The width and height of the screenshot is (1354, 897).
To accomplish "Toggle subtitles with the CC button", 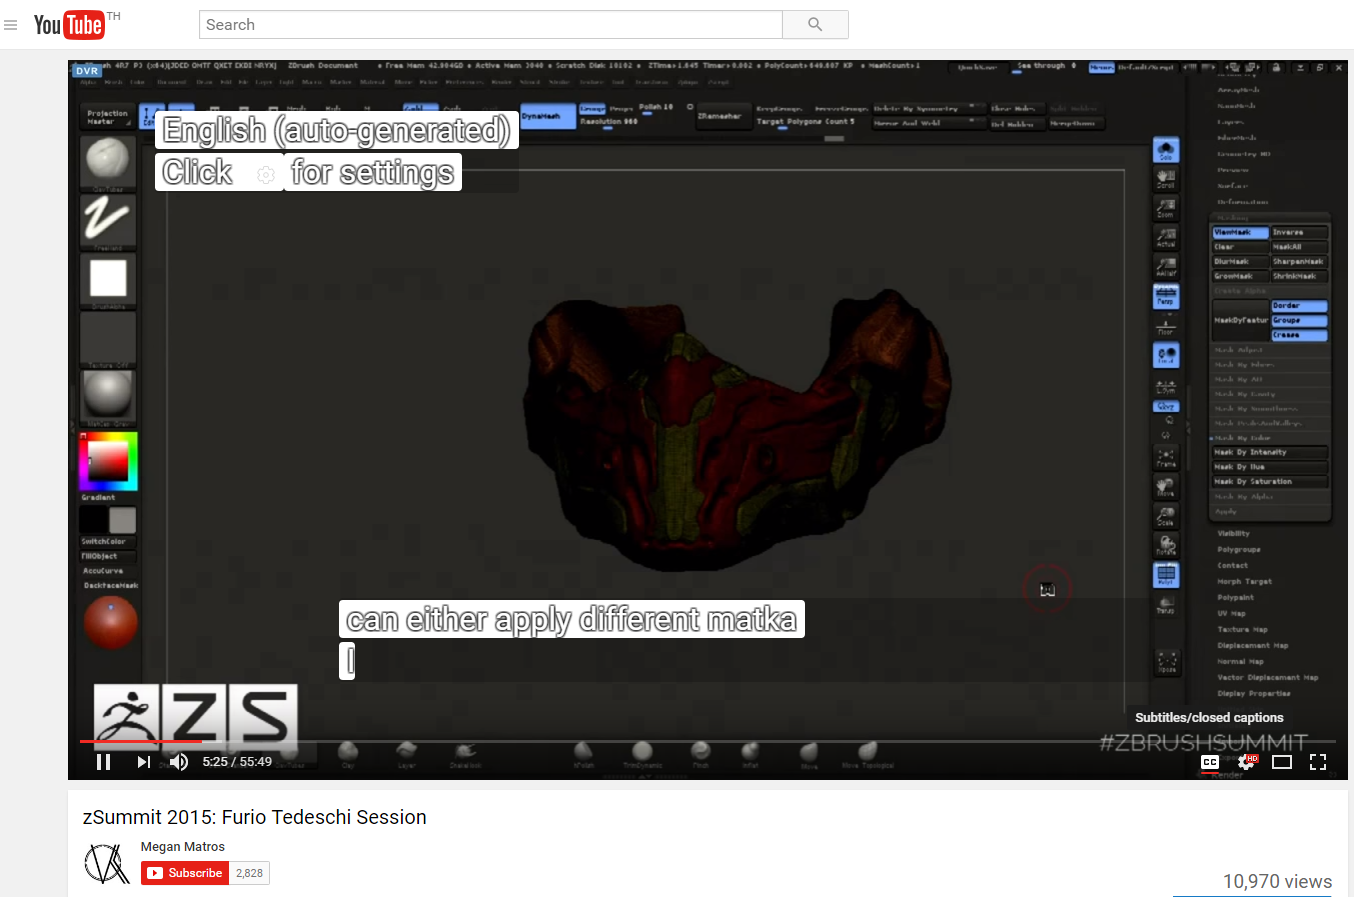I will point(1210,762).
